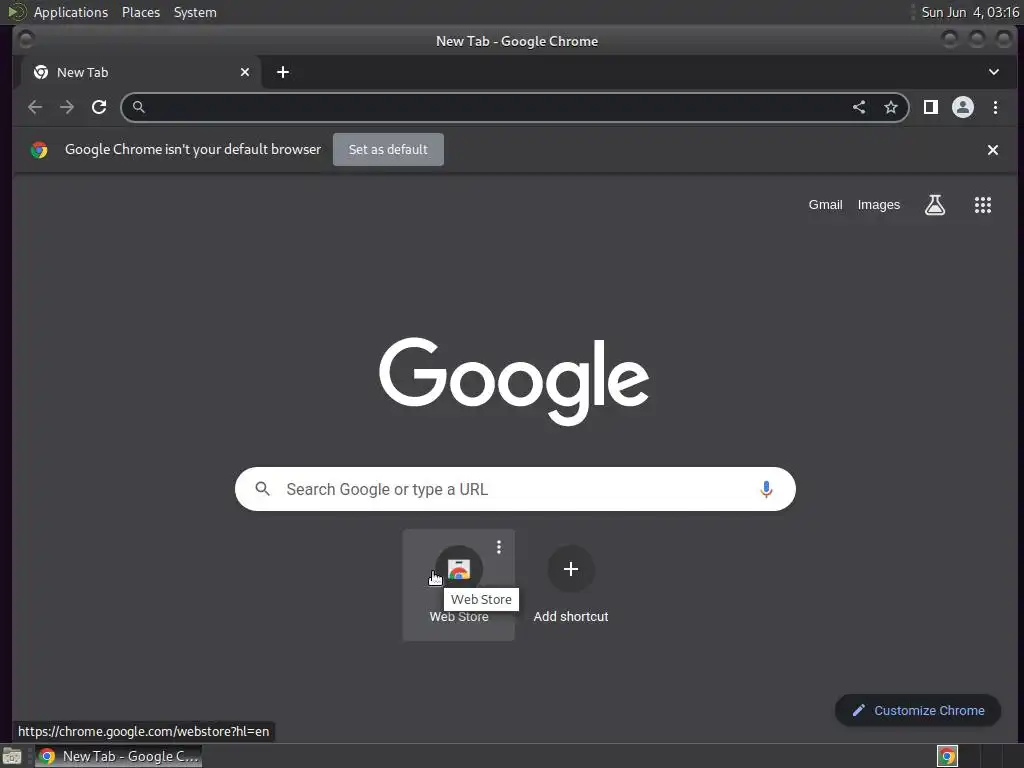Click the search icon in address bar
The image size is (1024, 768).
click(138, 107)
